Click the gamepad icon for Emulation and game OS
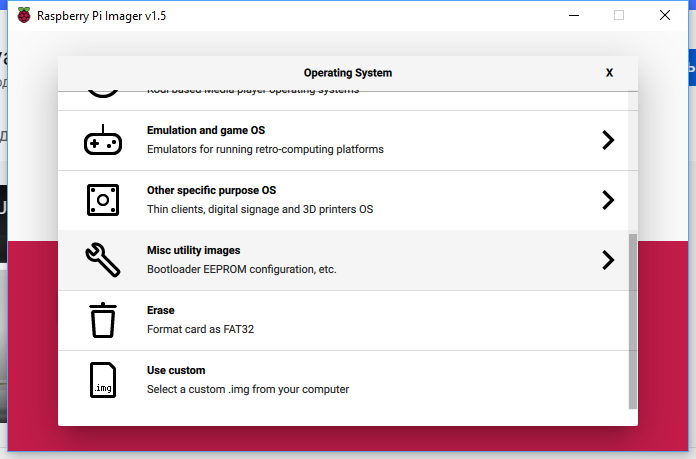This screenshot has height=459, width=696. (103, 140)
